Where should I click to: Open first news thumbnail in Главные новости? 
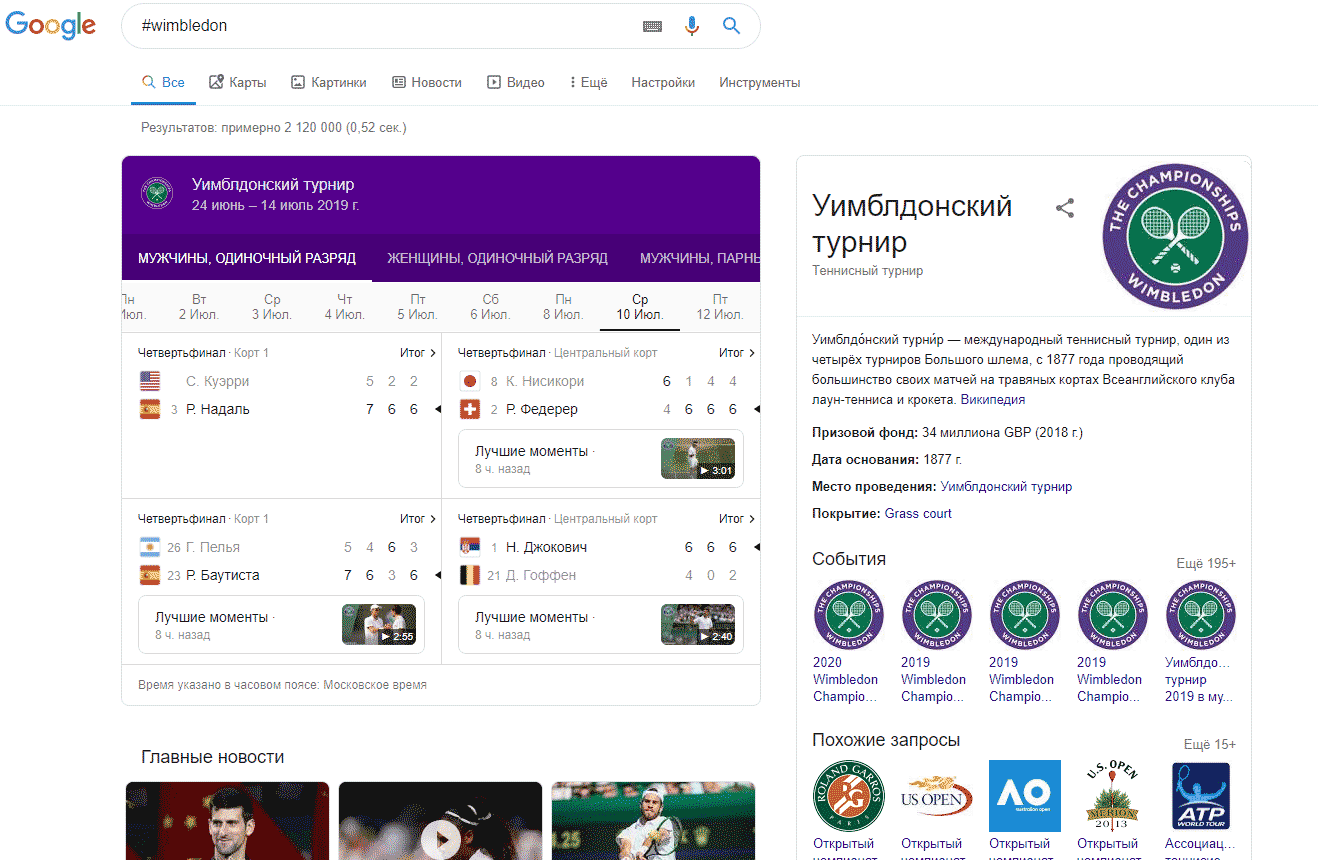coord(227,821)
